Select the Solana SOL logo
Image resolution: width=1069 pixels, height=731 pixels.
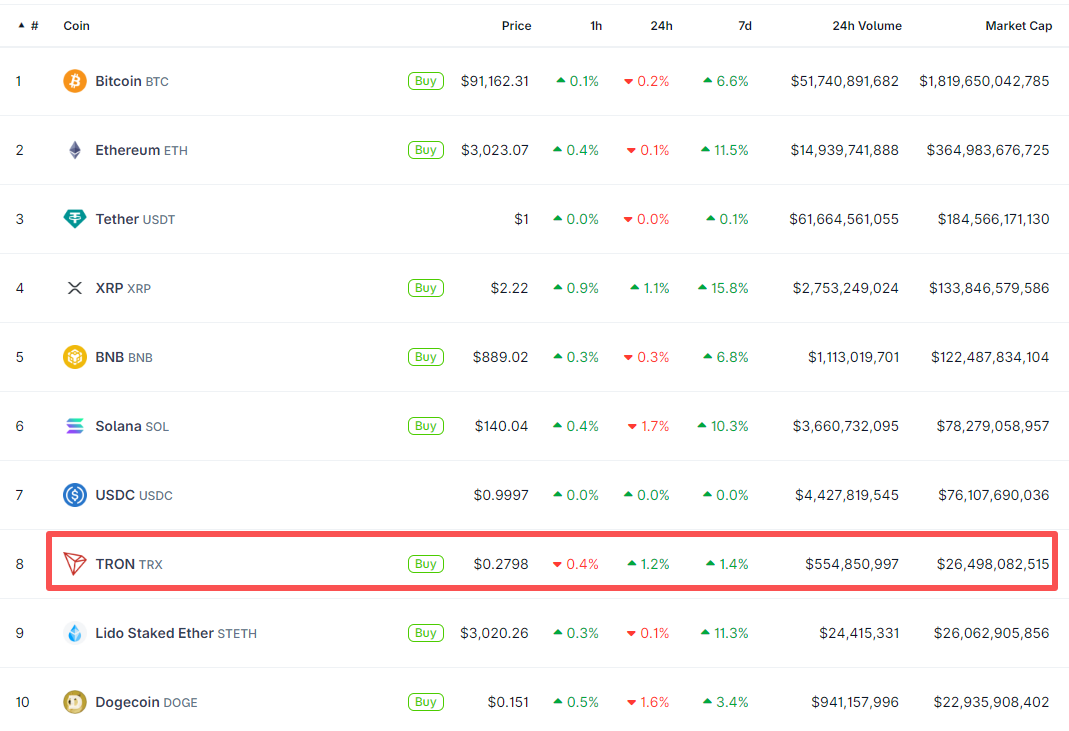75,426
